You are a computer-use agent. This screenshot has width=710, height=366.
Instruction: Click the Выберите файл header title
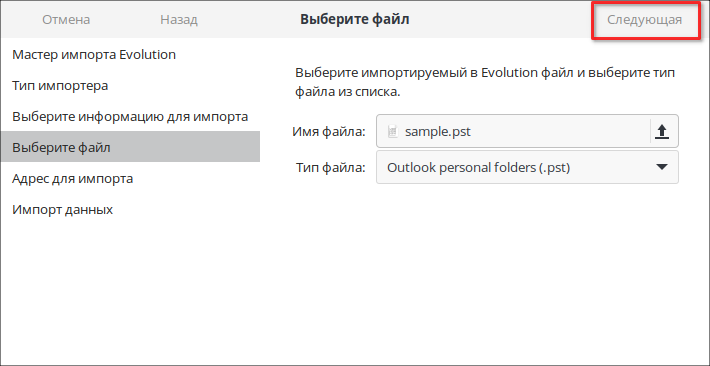355,19
